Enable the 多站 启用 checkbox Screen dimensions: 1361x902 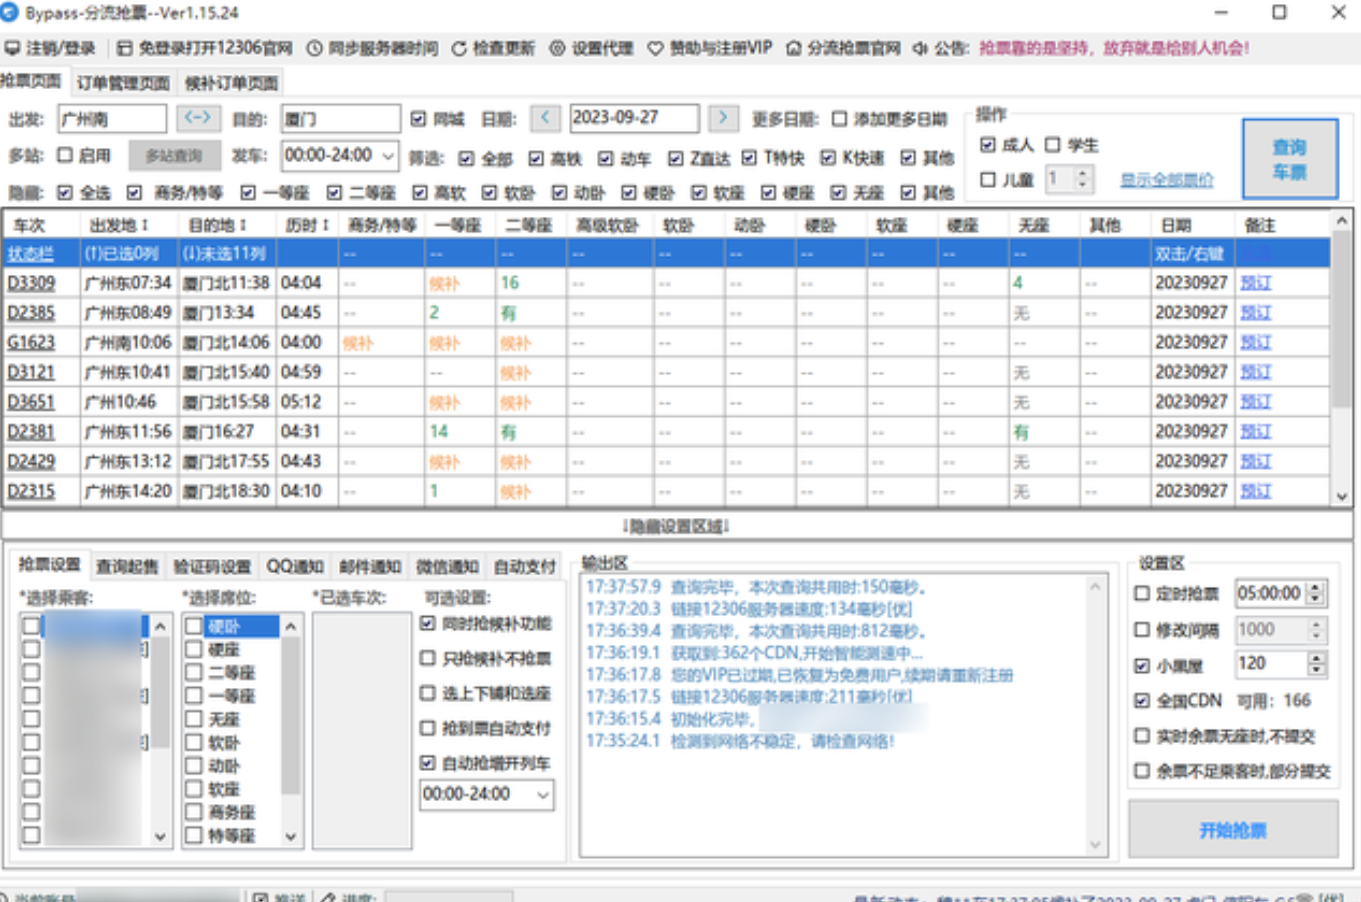click(x=65, y=155)
